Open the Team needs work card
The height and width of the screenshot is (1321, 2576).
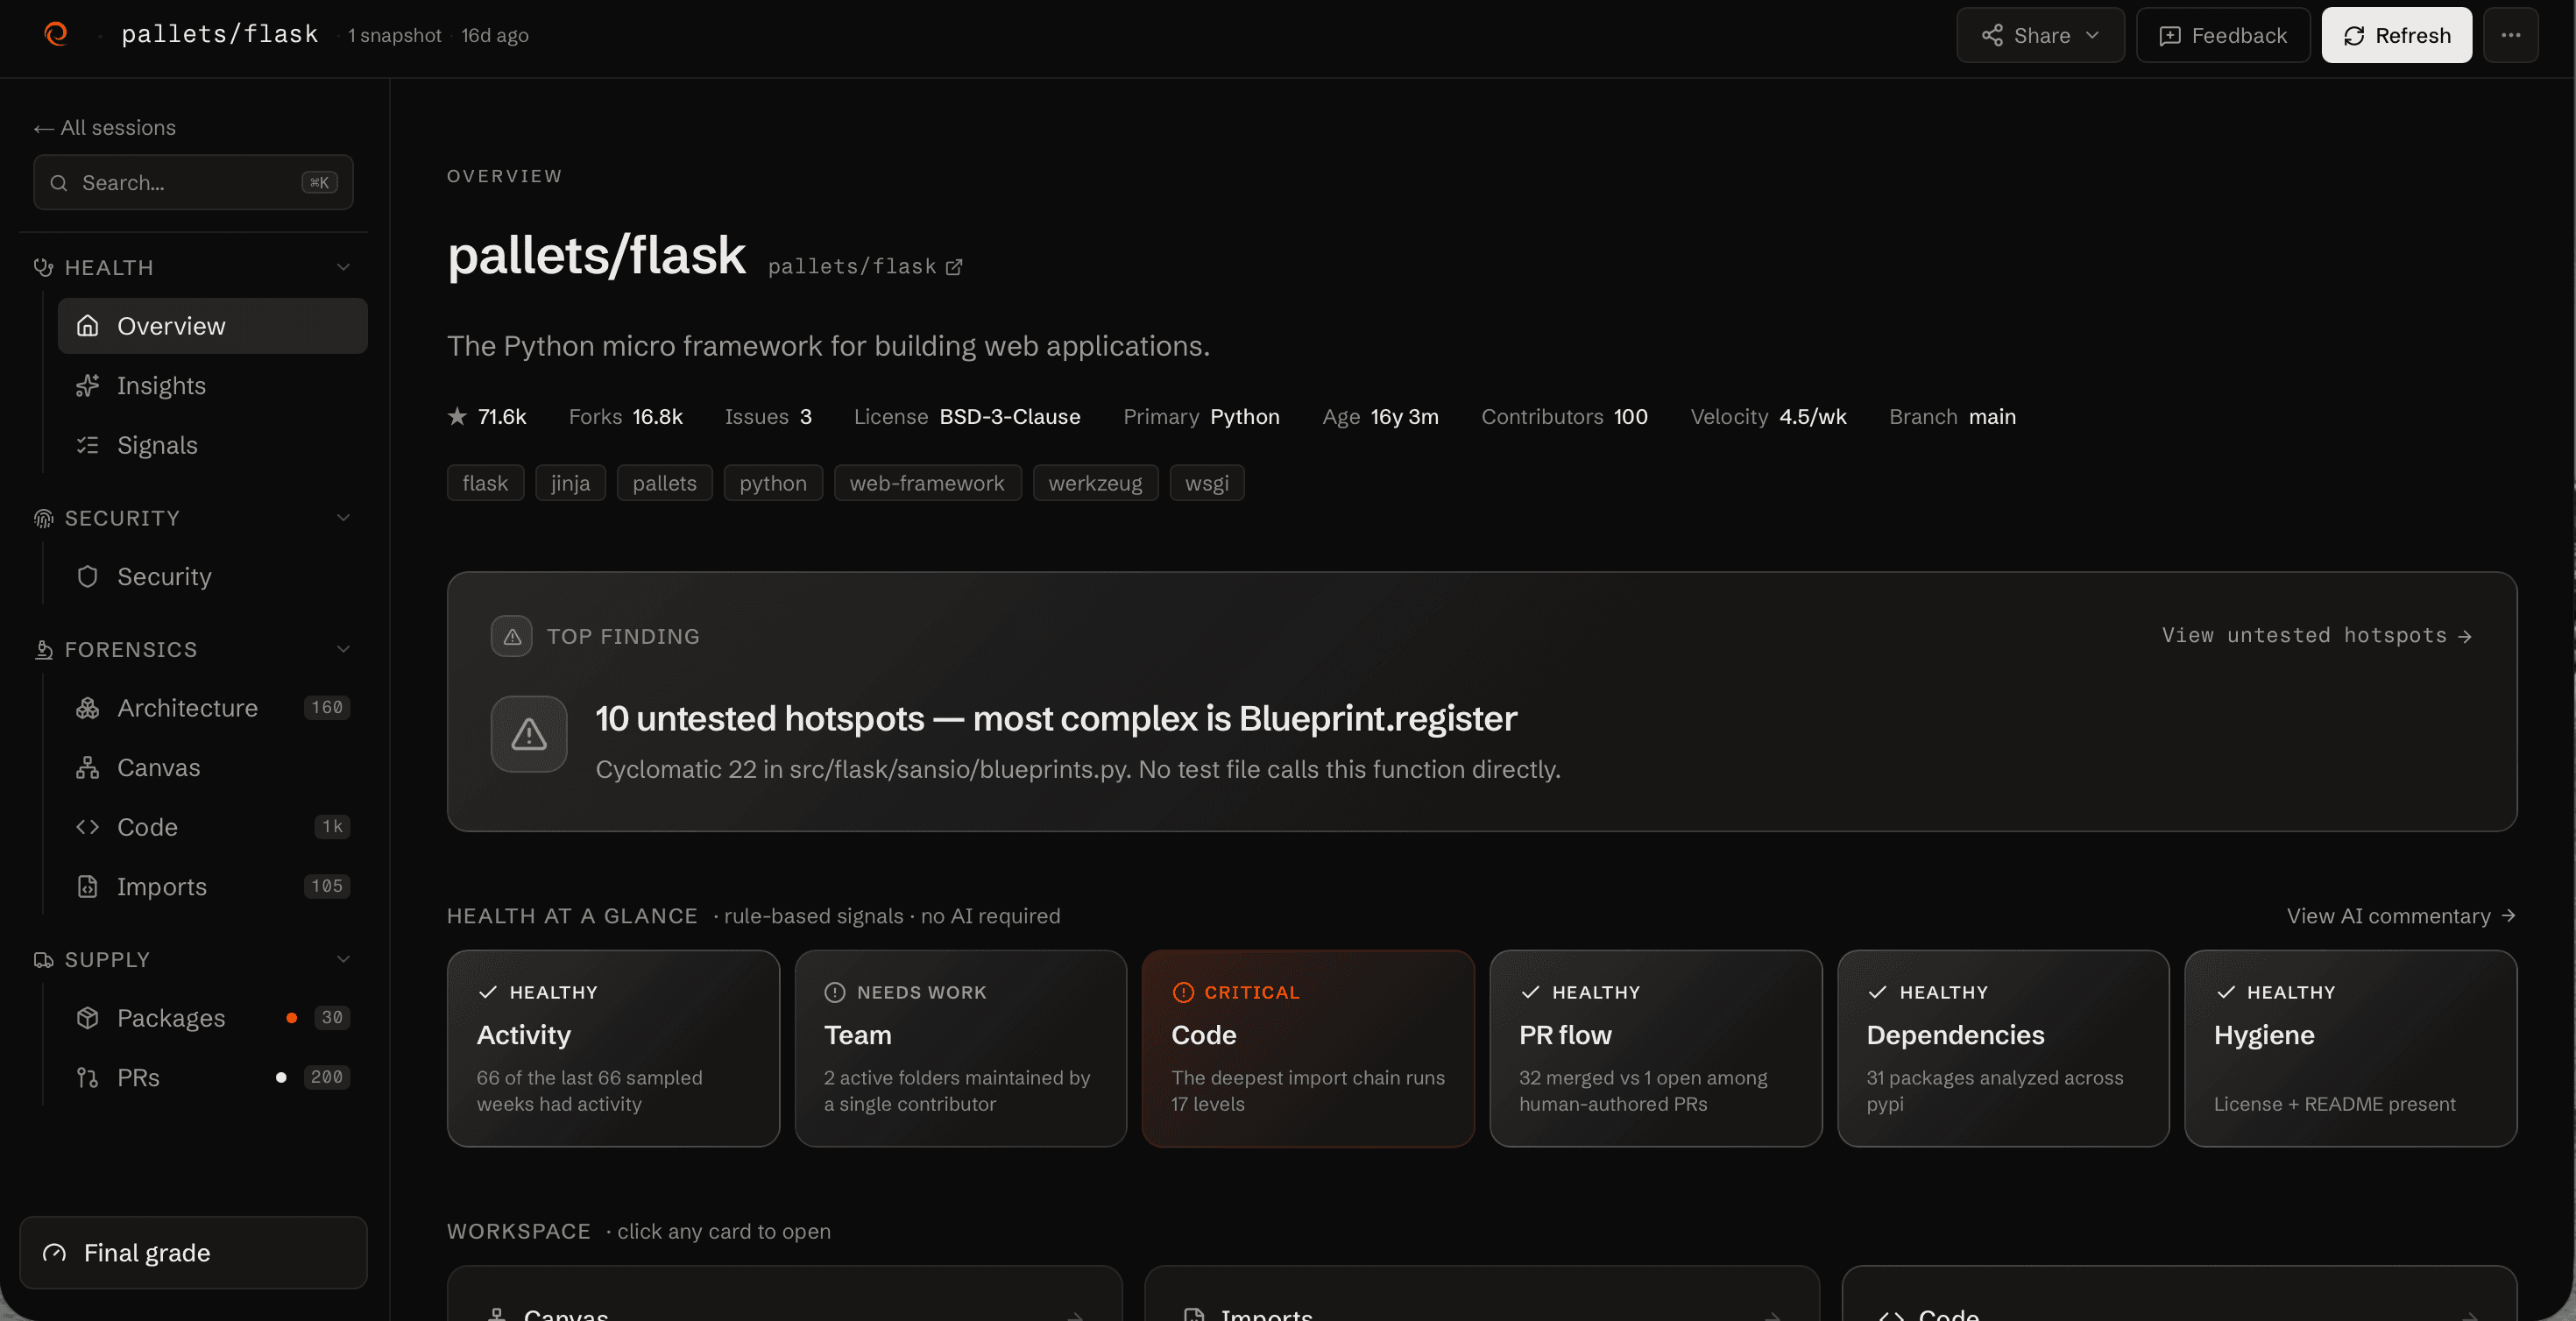coord(960,1048)
